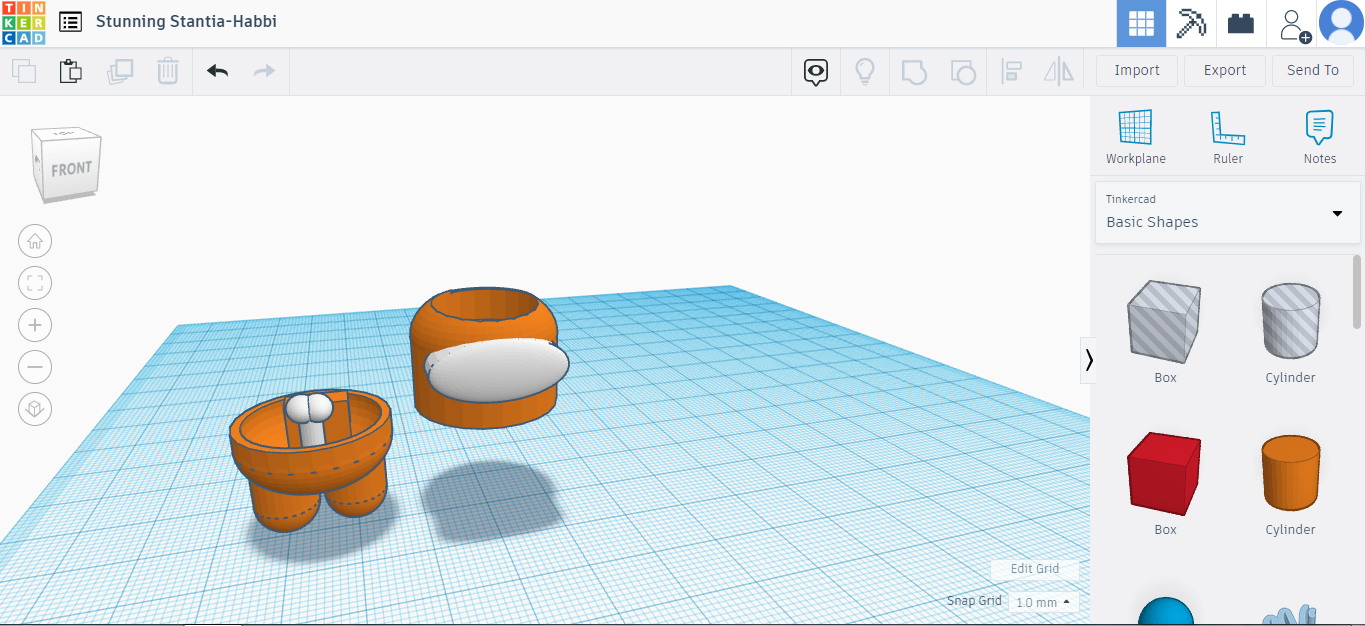Click the Duplicate and repeat icon
Screen dimensions: 1365x626
[x=120, y=71]
